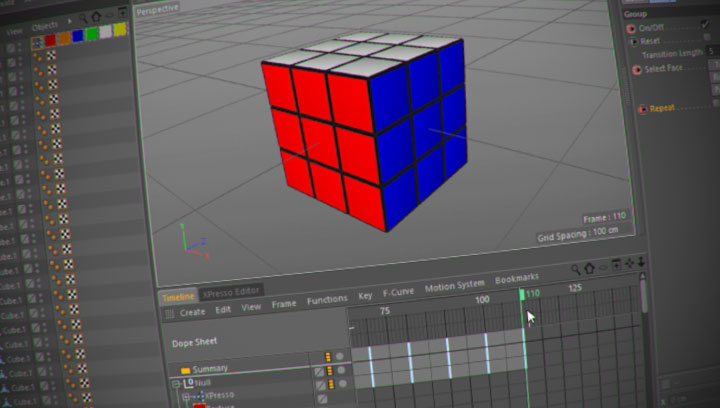The height and width of the screenshot is (408, 720).
Task: Collapse the Null tree node
Action: (176, 384)
